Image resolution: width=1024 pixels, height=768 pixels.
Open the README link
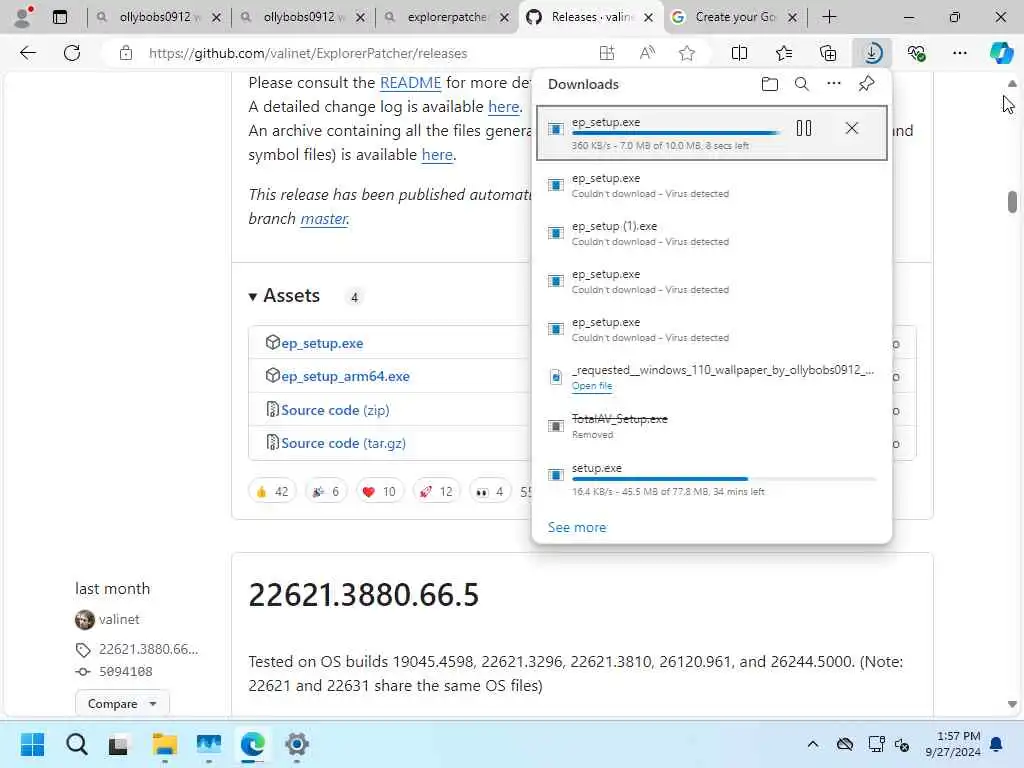pyautogui.click(x=410, y=82)
